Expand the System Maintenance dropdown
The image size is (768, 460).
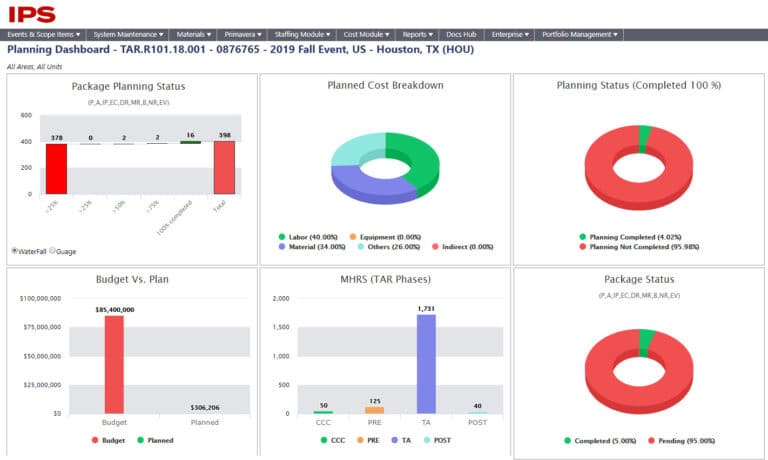[x=129, y=34]
